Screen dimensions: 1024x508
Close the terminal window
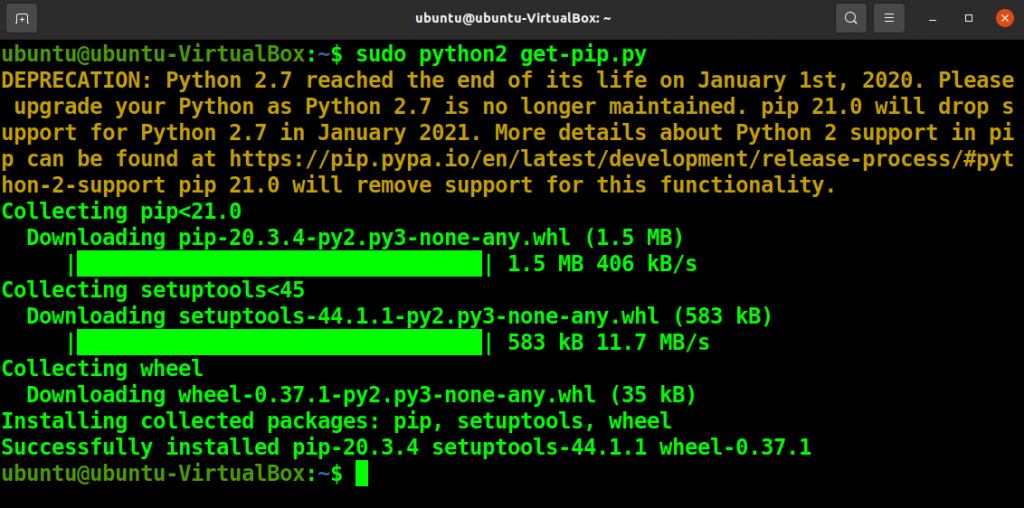[x=1004, y=18]
